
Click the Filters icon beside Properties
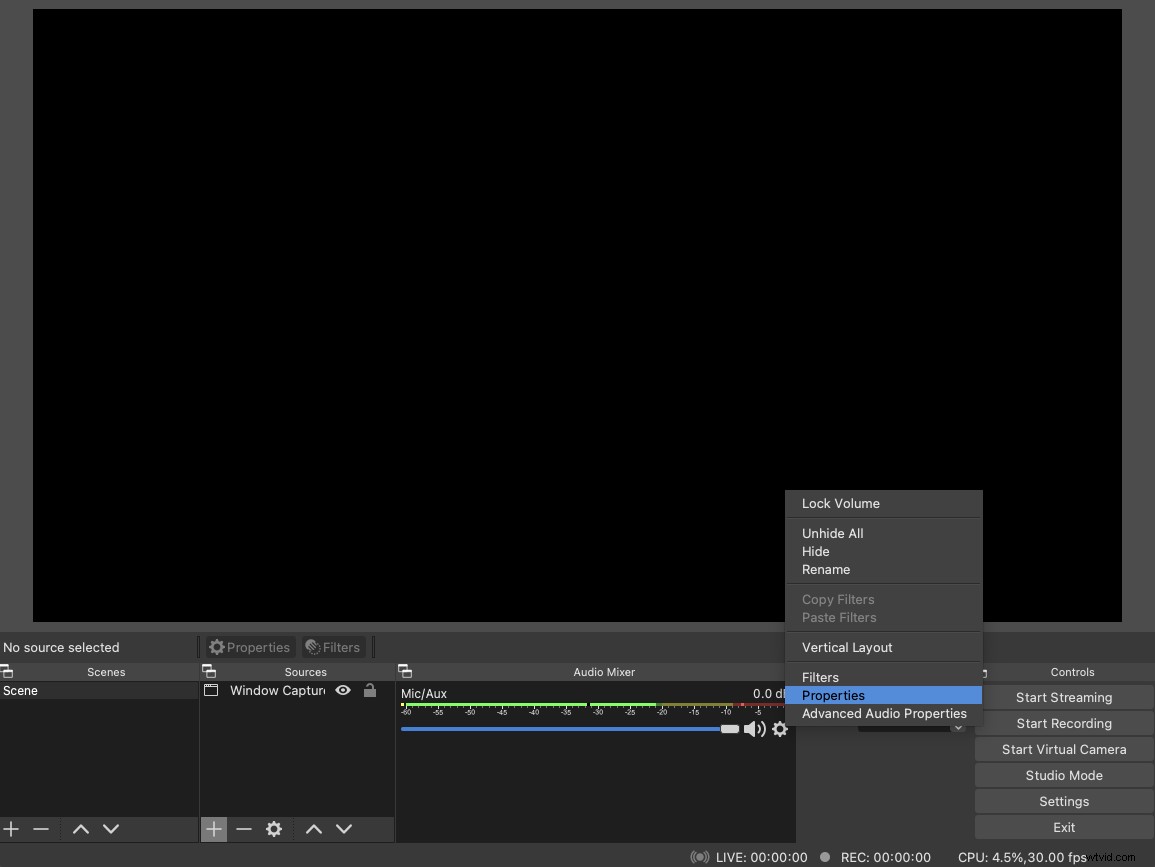(x=333, y=647)
